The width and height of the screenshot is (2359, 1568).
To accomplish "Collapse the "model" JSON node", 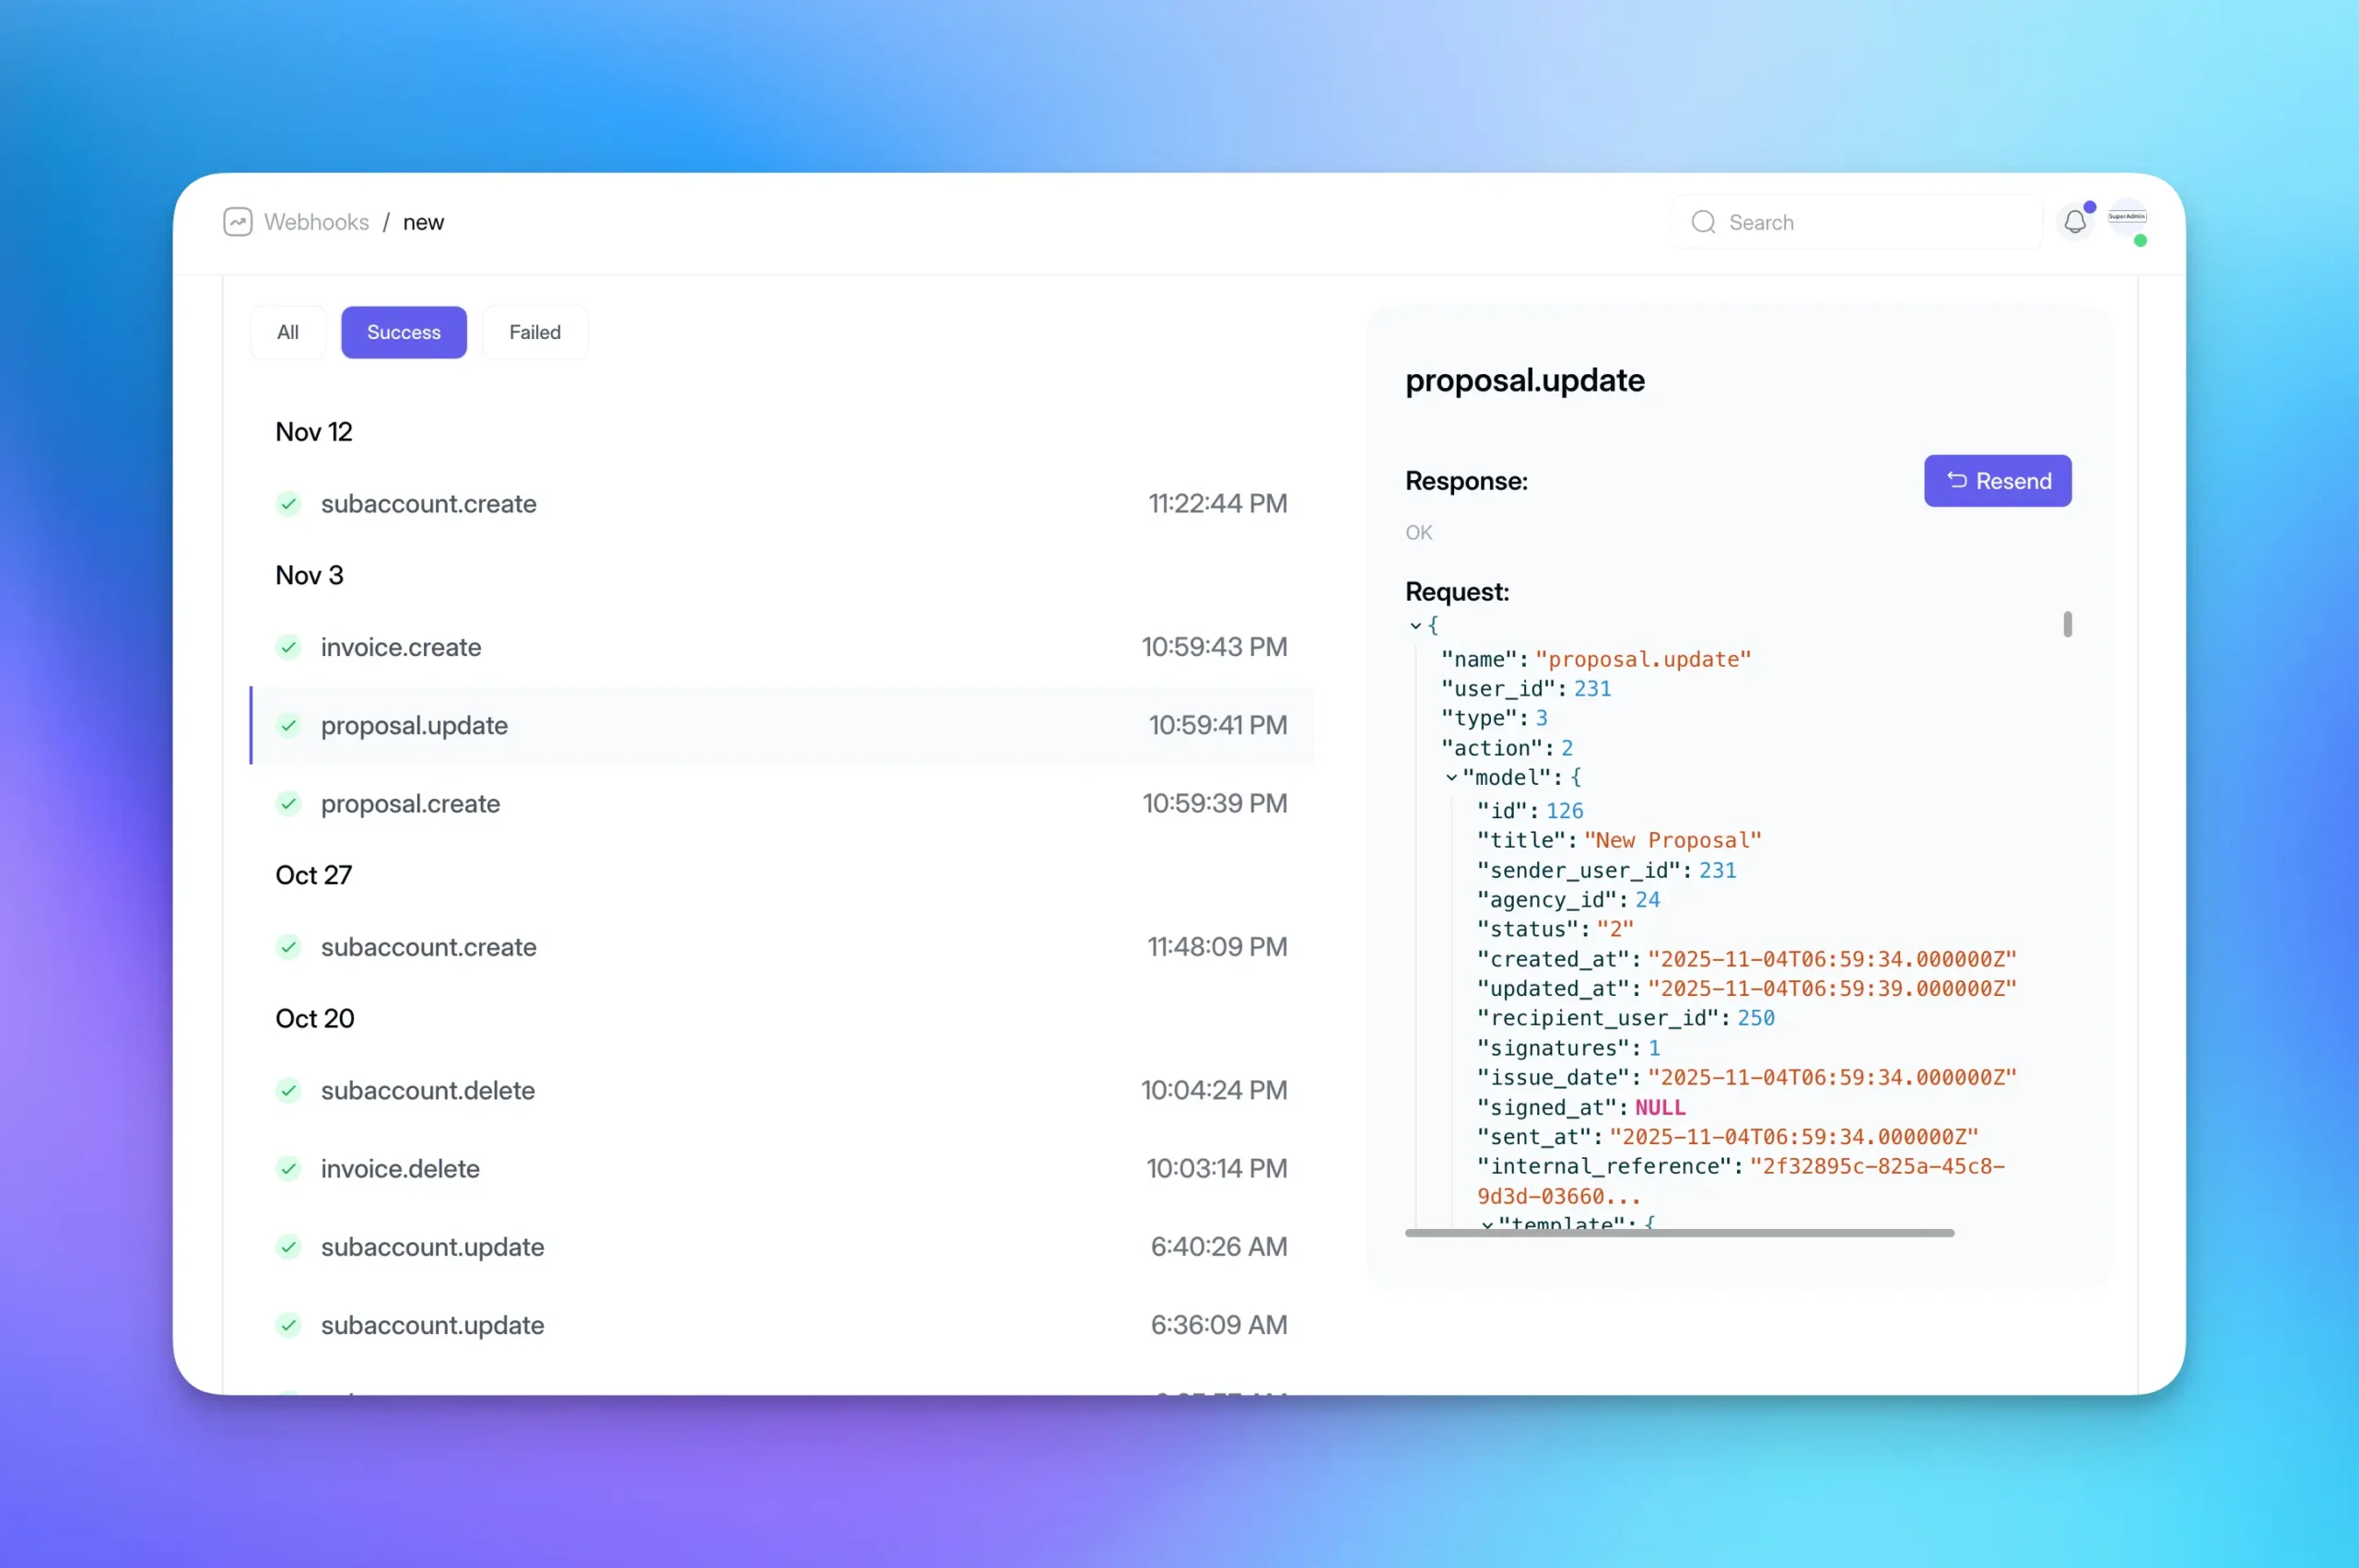I will click(1451, 777).
